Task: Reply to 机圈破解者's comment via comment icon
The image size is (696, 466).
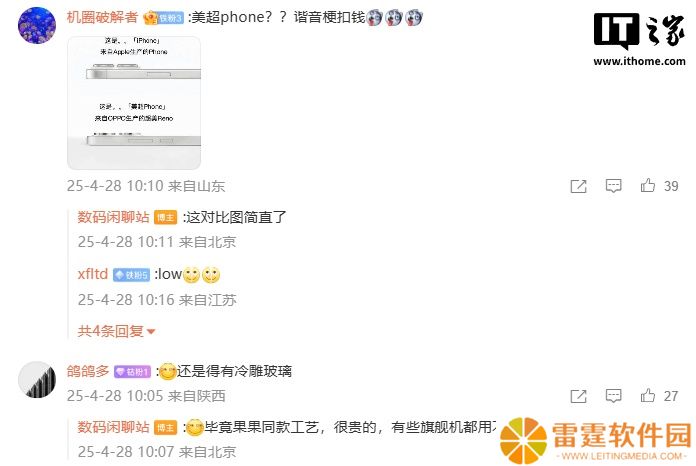Action: tap(613, 186)
